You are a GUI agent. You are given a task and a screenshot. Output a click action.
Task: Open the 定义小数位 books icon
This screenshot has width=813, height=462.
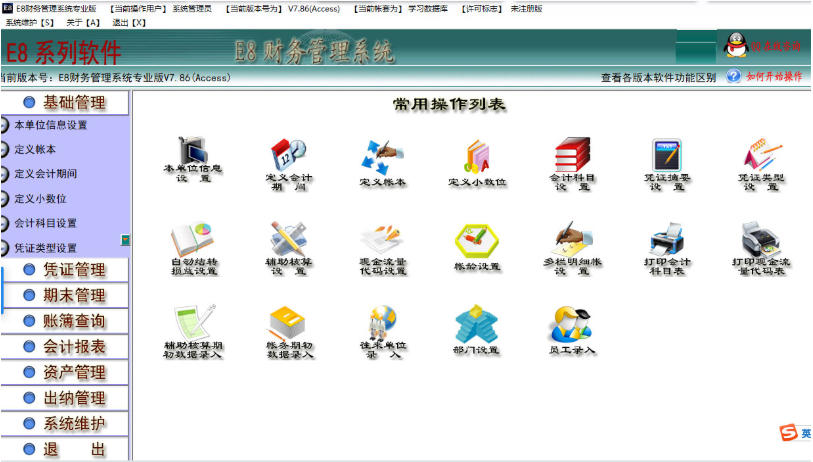[477, 163]
